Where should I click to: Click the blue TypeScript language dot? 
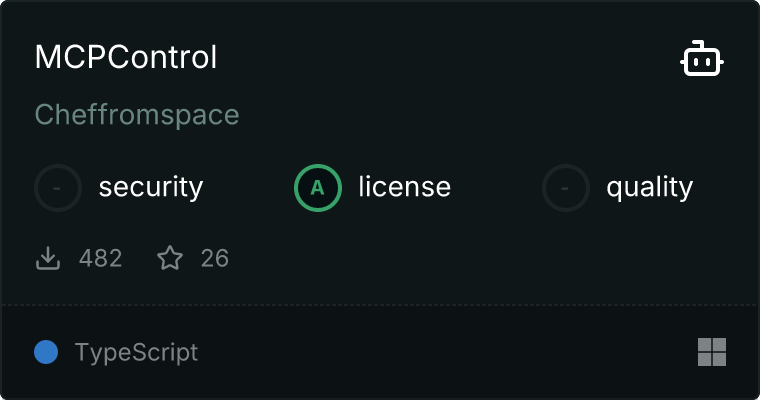tap(46, 352)
